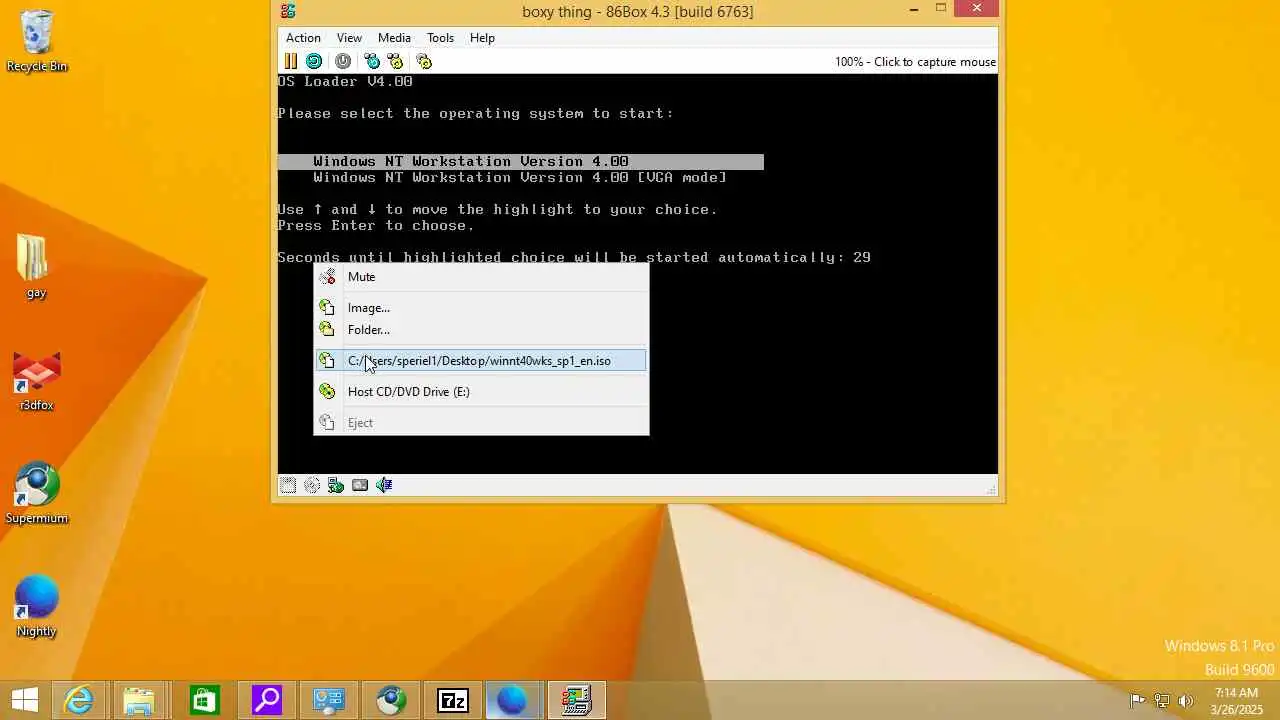Screen dimensions: 1280x720
Task: Select Folder... in the CD-ROM menu
Action: click(x=481, y=329)
